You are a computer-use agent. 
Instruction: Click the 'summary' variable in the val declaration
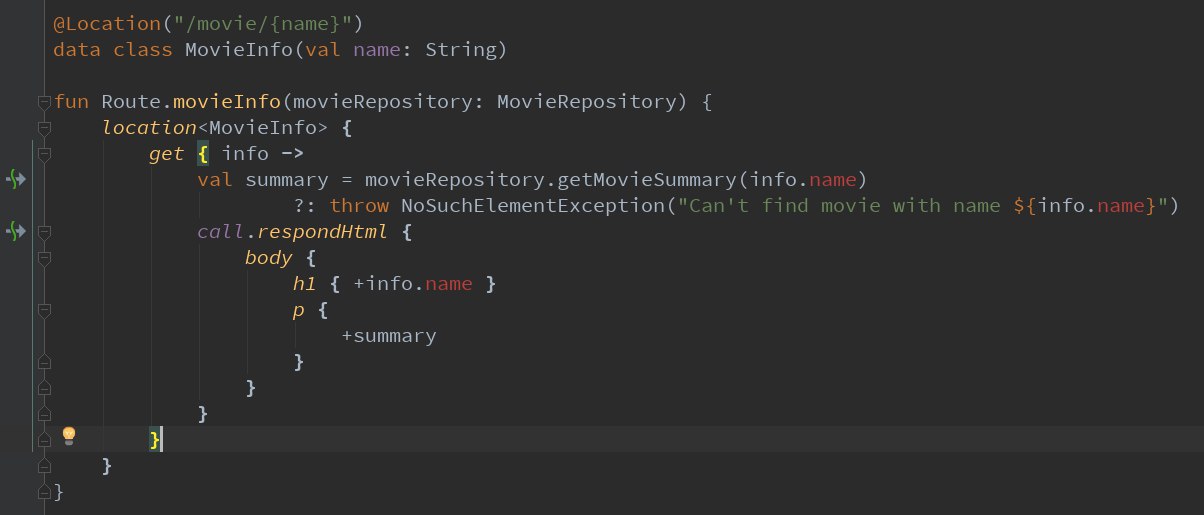click(288, 180)
